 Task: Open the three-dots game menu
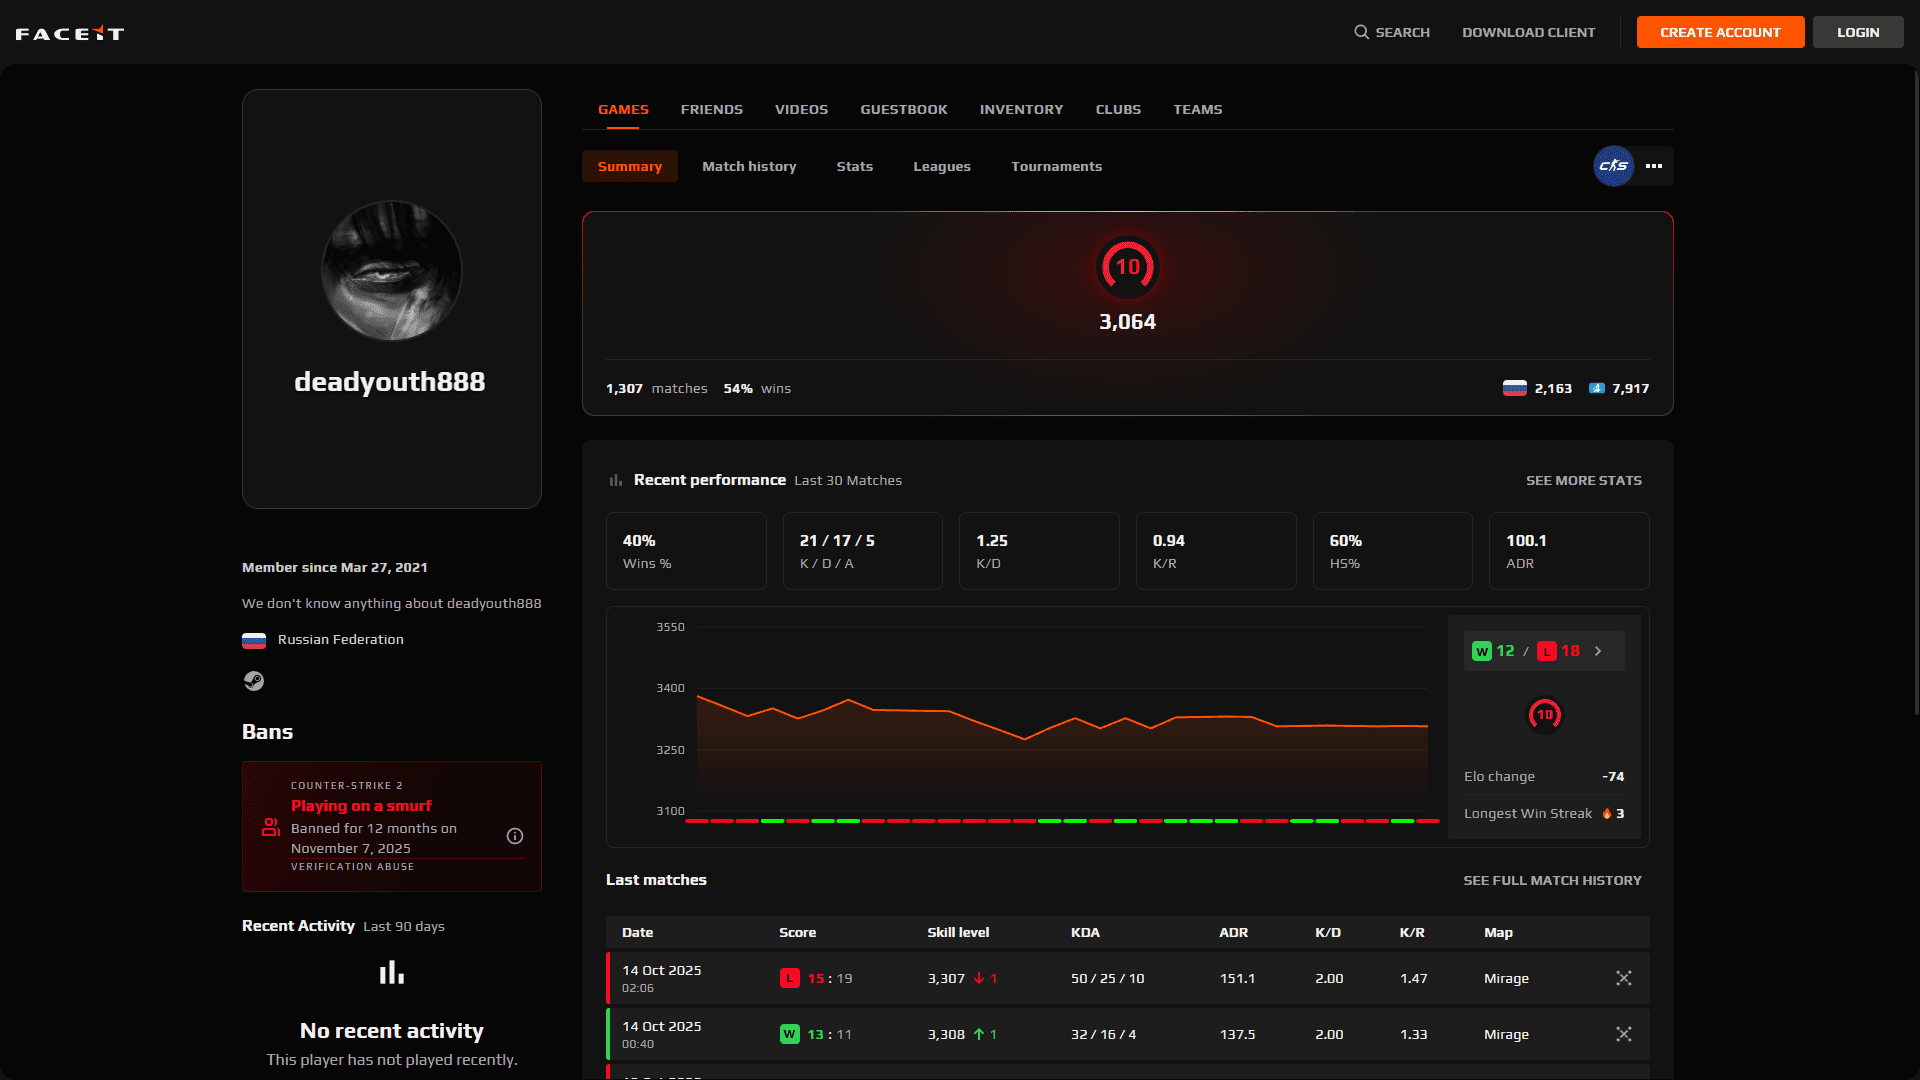point(1654,166)
